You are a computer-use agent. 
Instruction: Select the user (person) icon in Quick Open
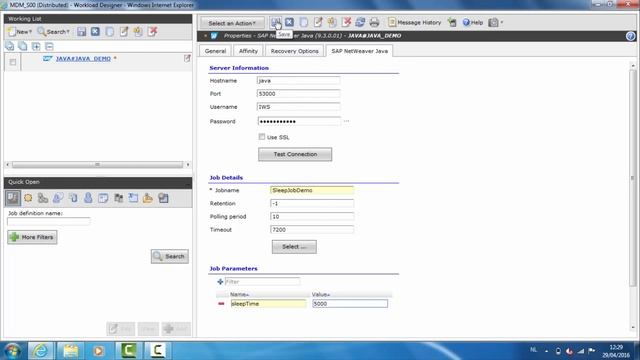pos(88,198)
